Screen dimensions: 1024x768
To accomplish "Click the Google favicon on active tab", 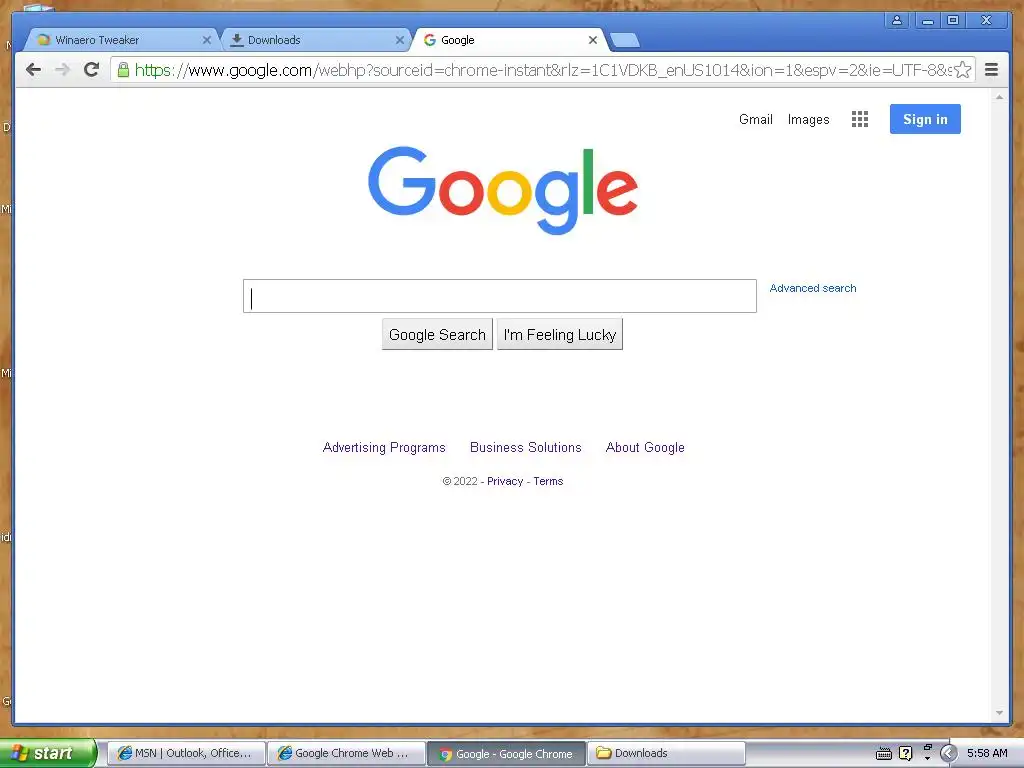I will (430, 40).
